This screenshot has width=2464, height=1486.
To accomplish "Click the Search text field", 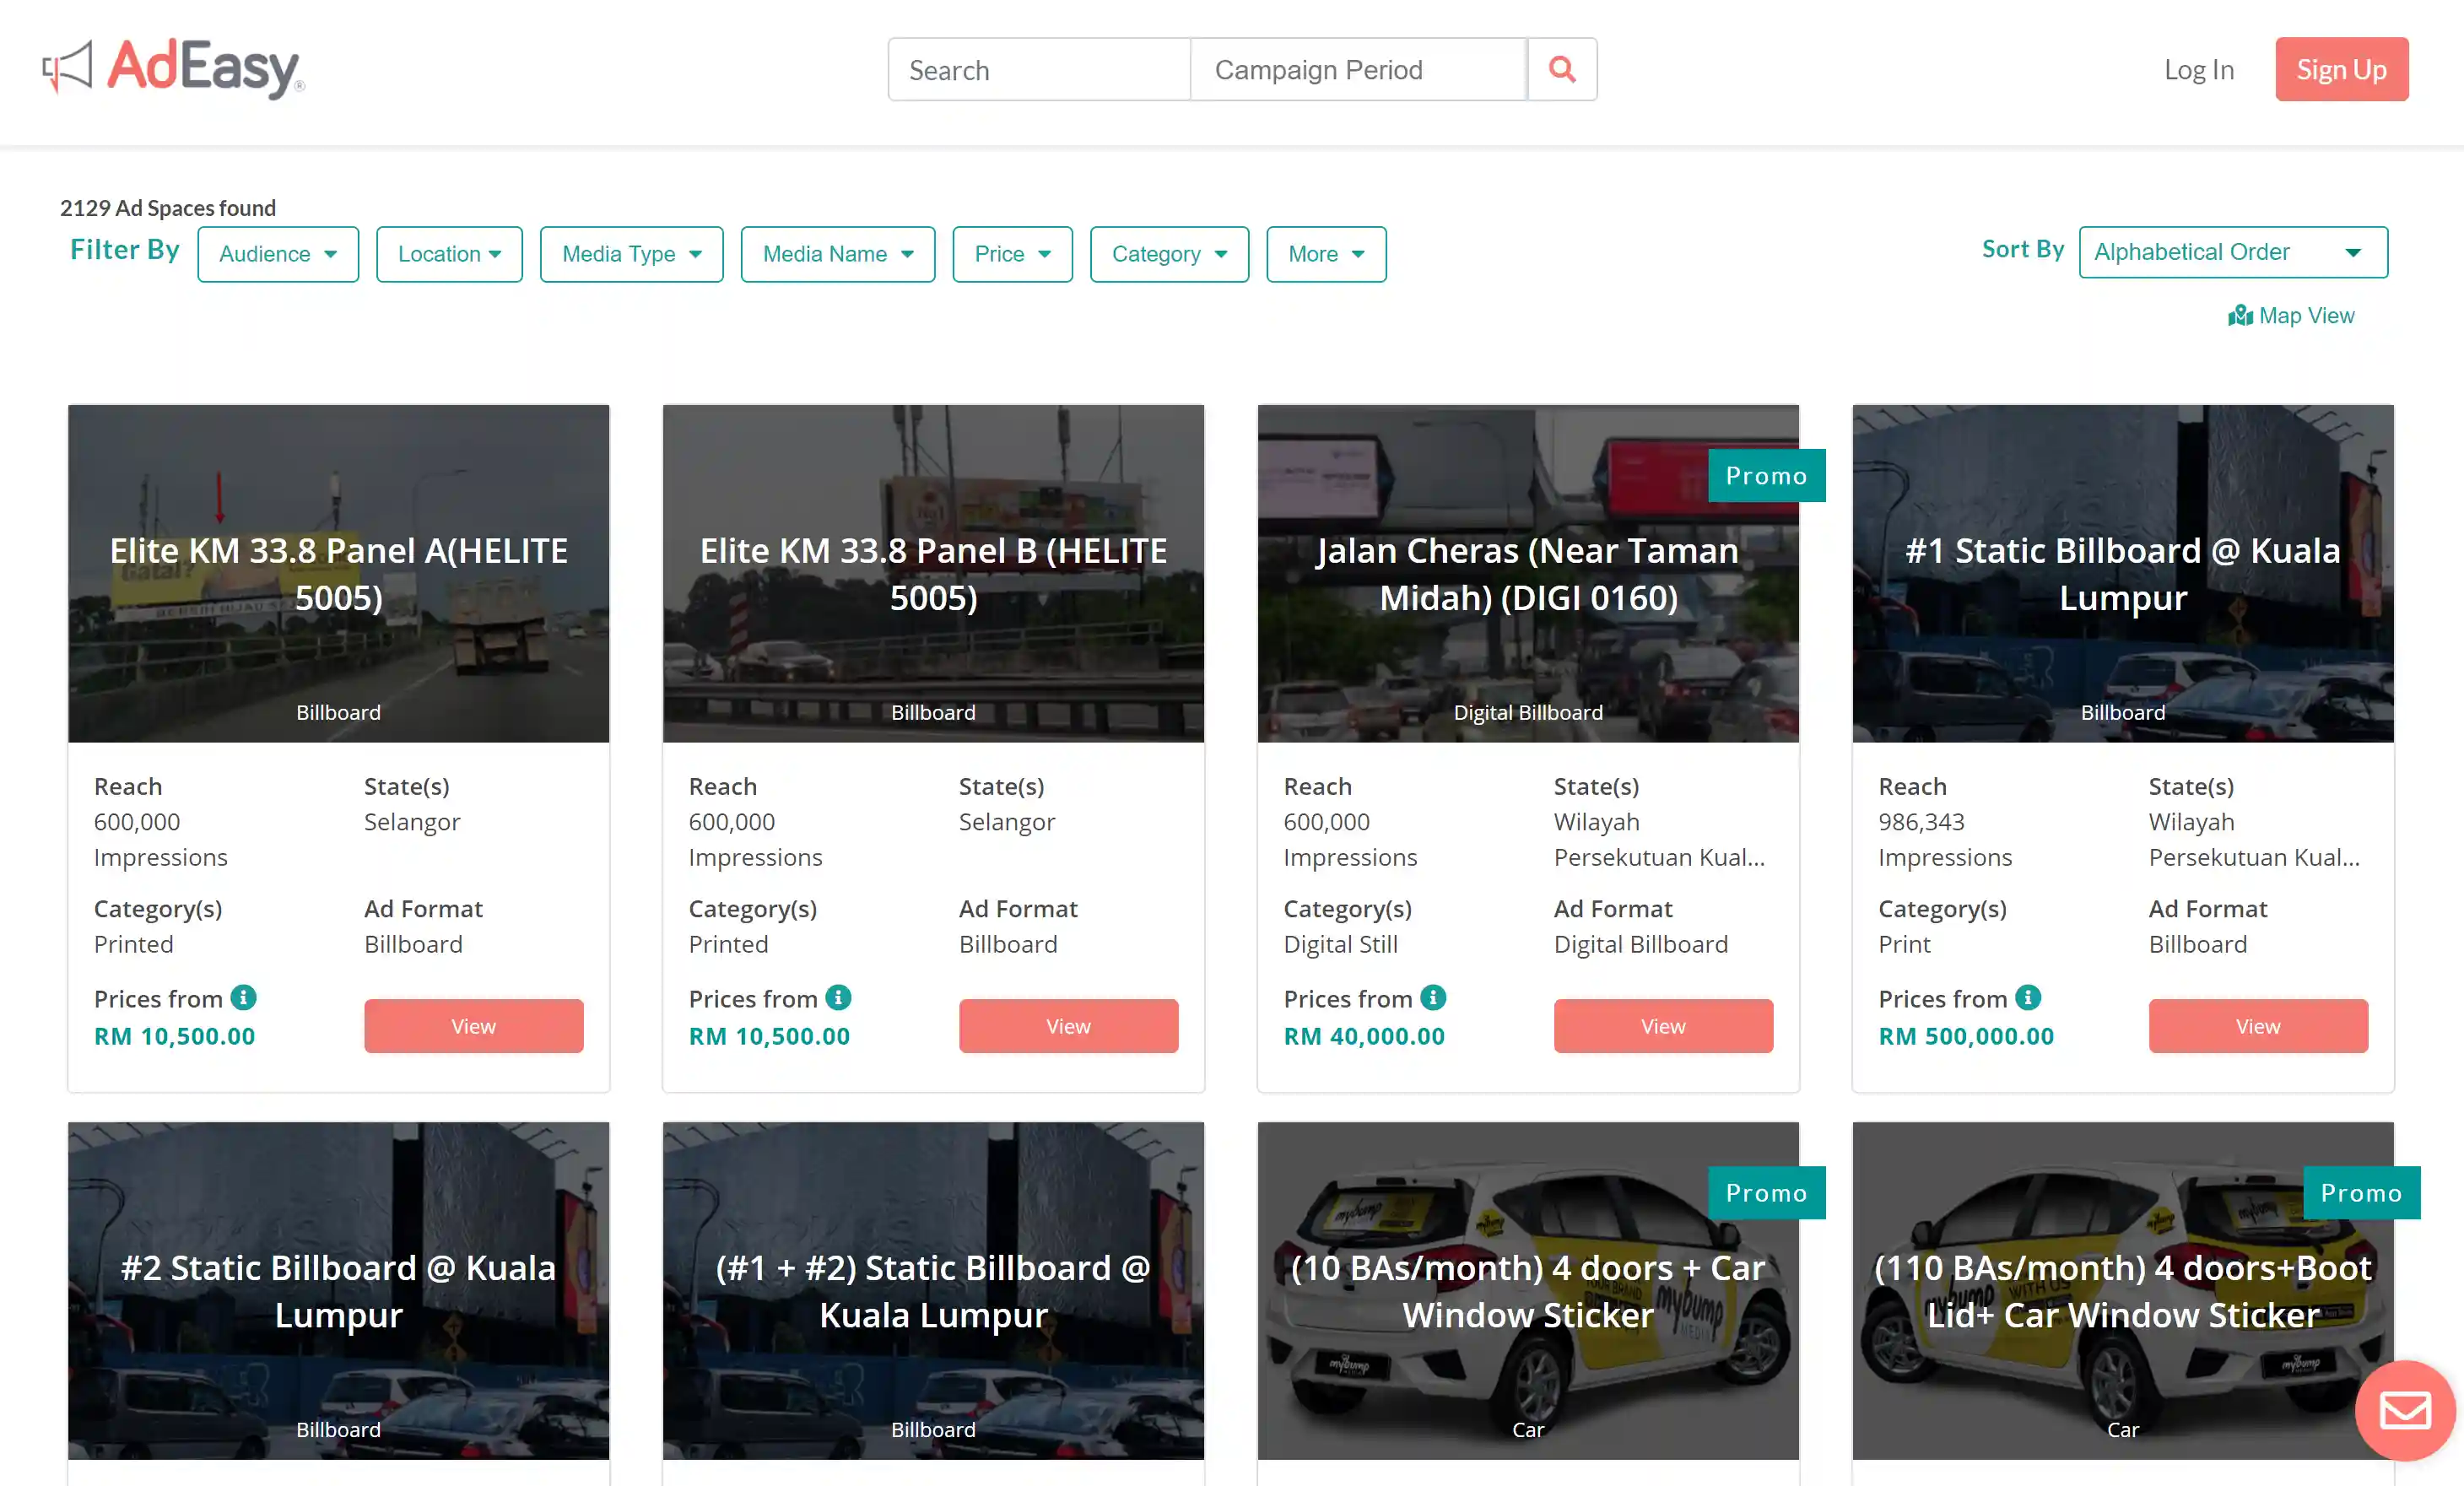I will (1038, 69).
